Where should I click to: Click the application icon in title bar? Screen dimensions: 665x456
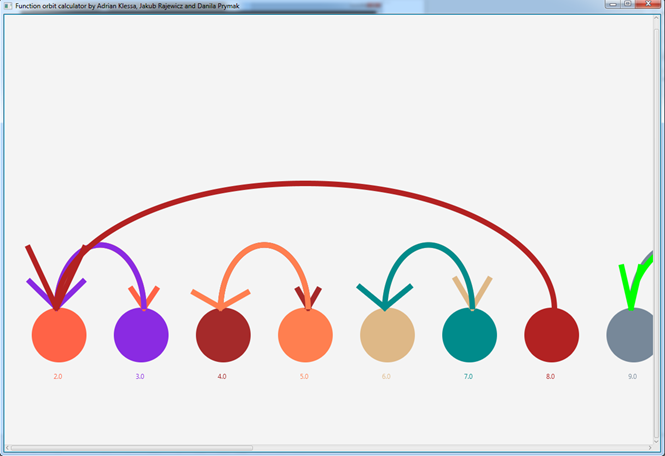tap(8, 6)
